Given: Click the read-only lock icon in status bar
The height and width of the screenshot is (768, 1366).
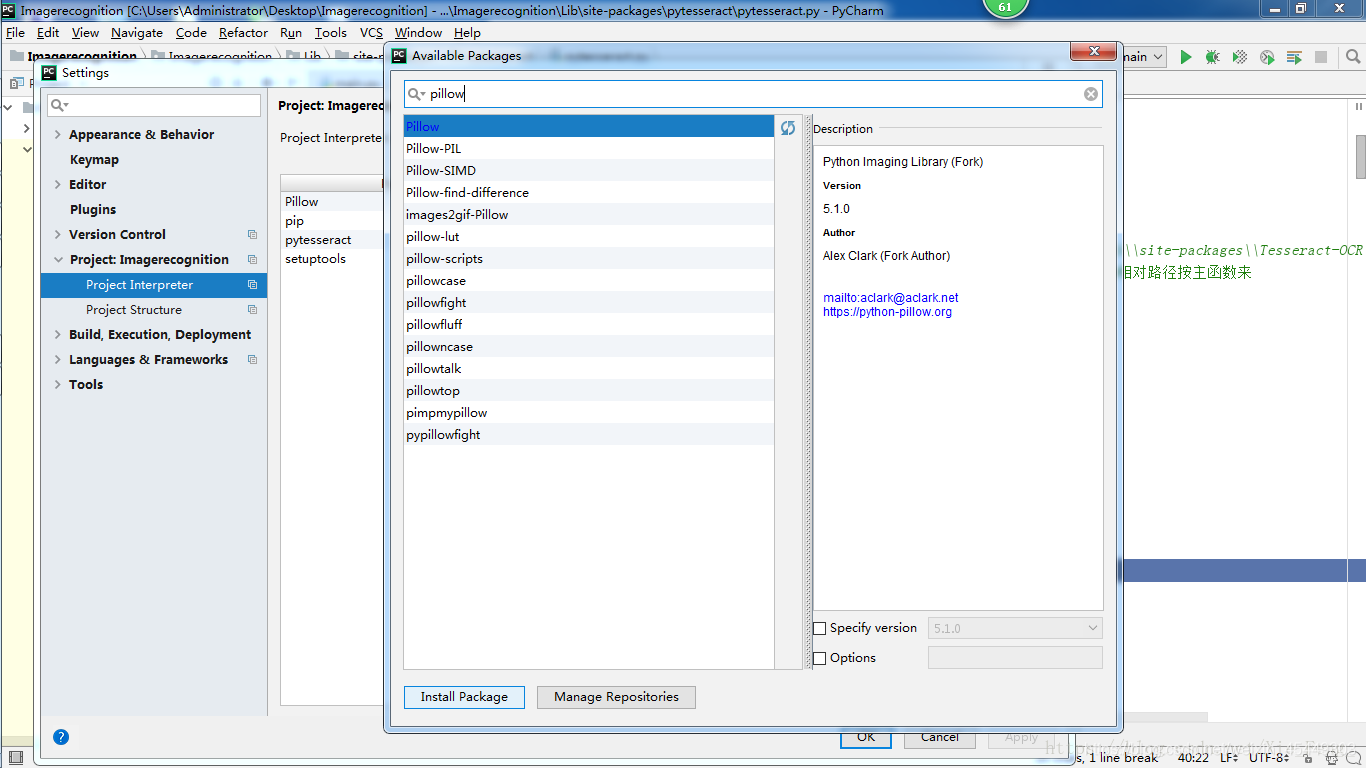Looking at the screenshot, I should [1308, 759].
